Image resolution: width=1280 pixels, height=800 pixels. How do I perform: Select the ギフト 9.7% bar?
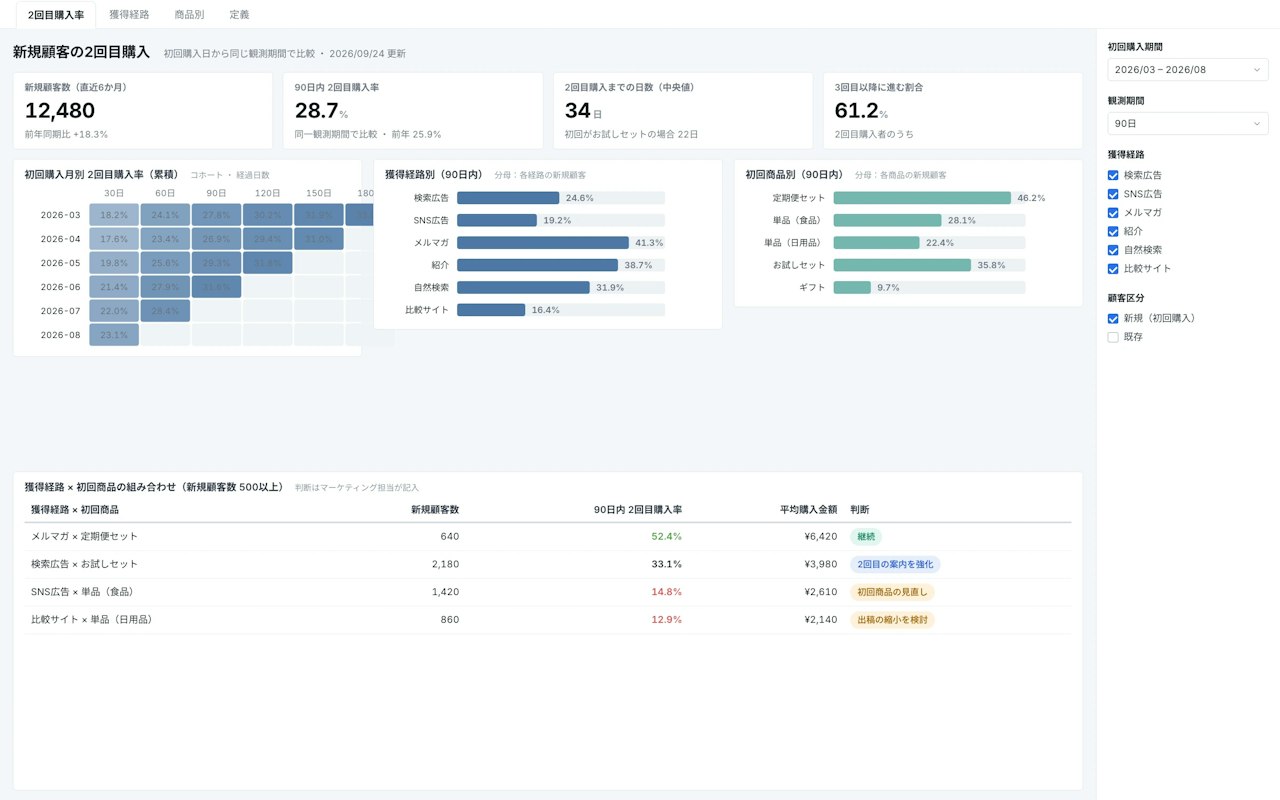tap(852, 288)
